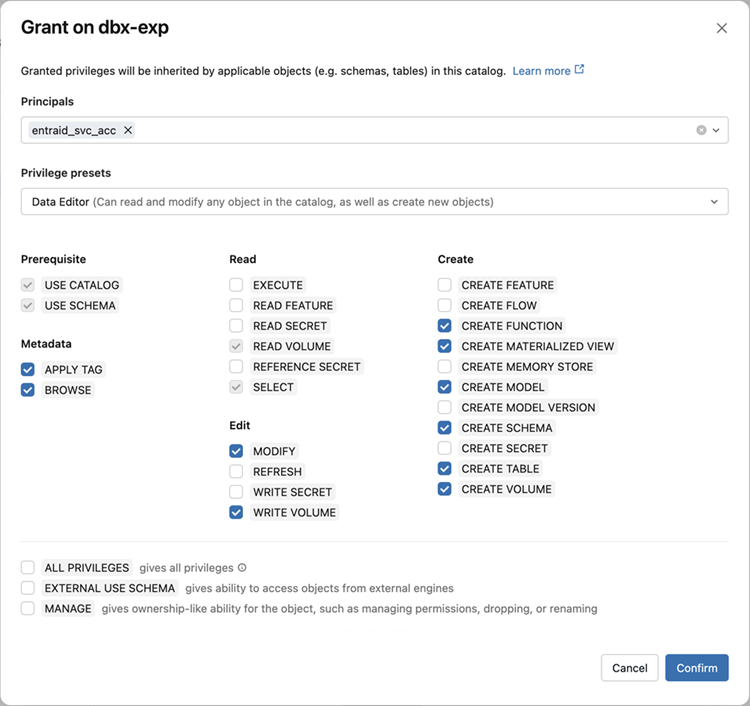Click inside the Principals input field

375,130
